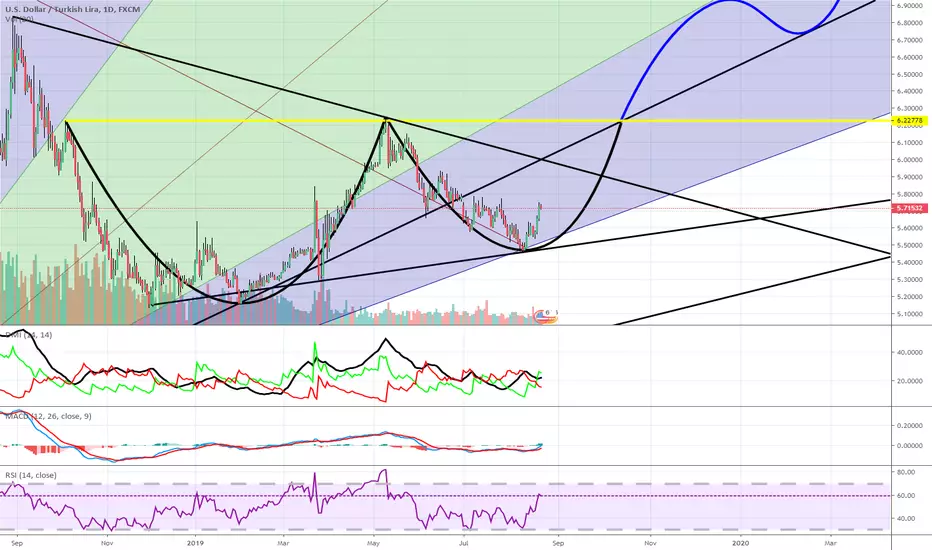Click the 2019 label on time axis

coord(196,543)
